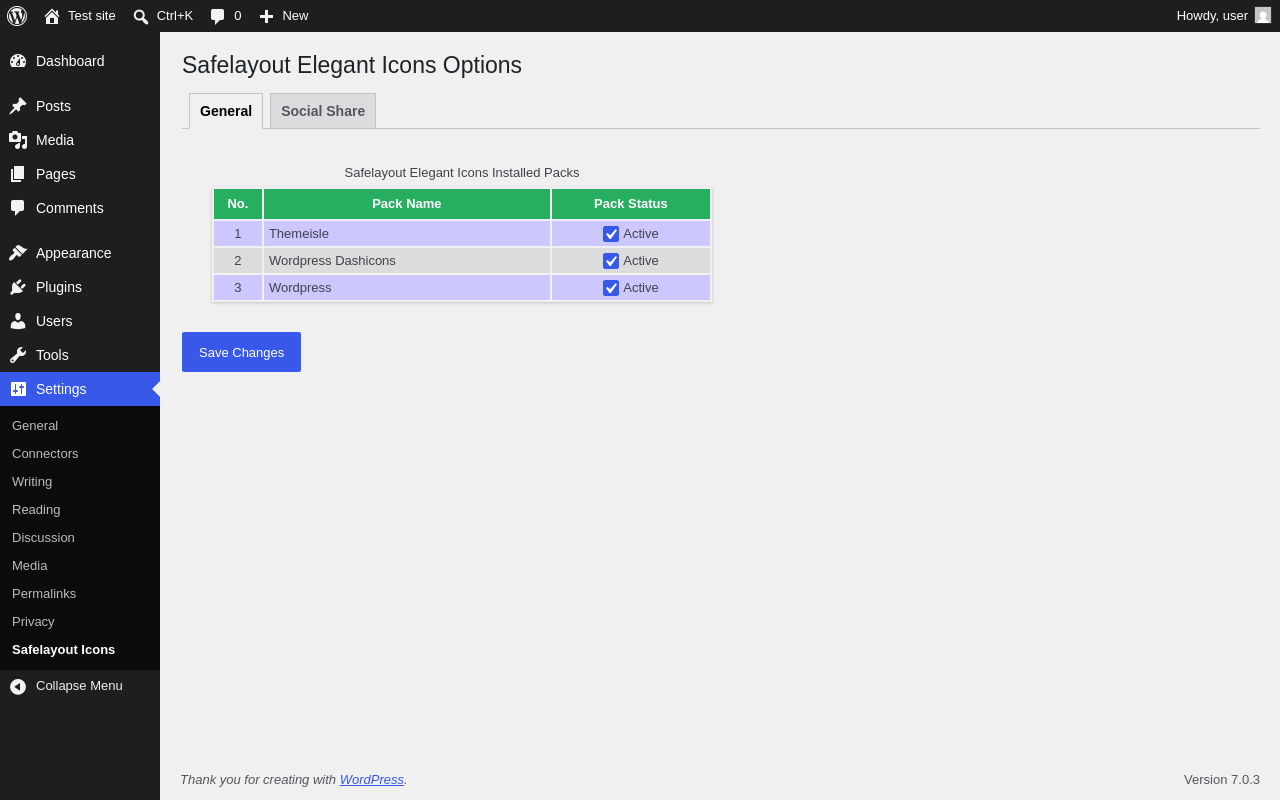Screen dimensions: 1280x800
Task: Click the Themeisle pack name cell
Action: 407,234
